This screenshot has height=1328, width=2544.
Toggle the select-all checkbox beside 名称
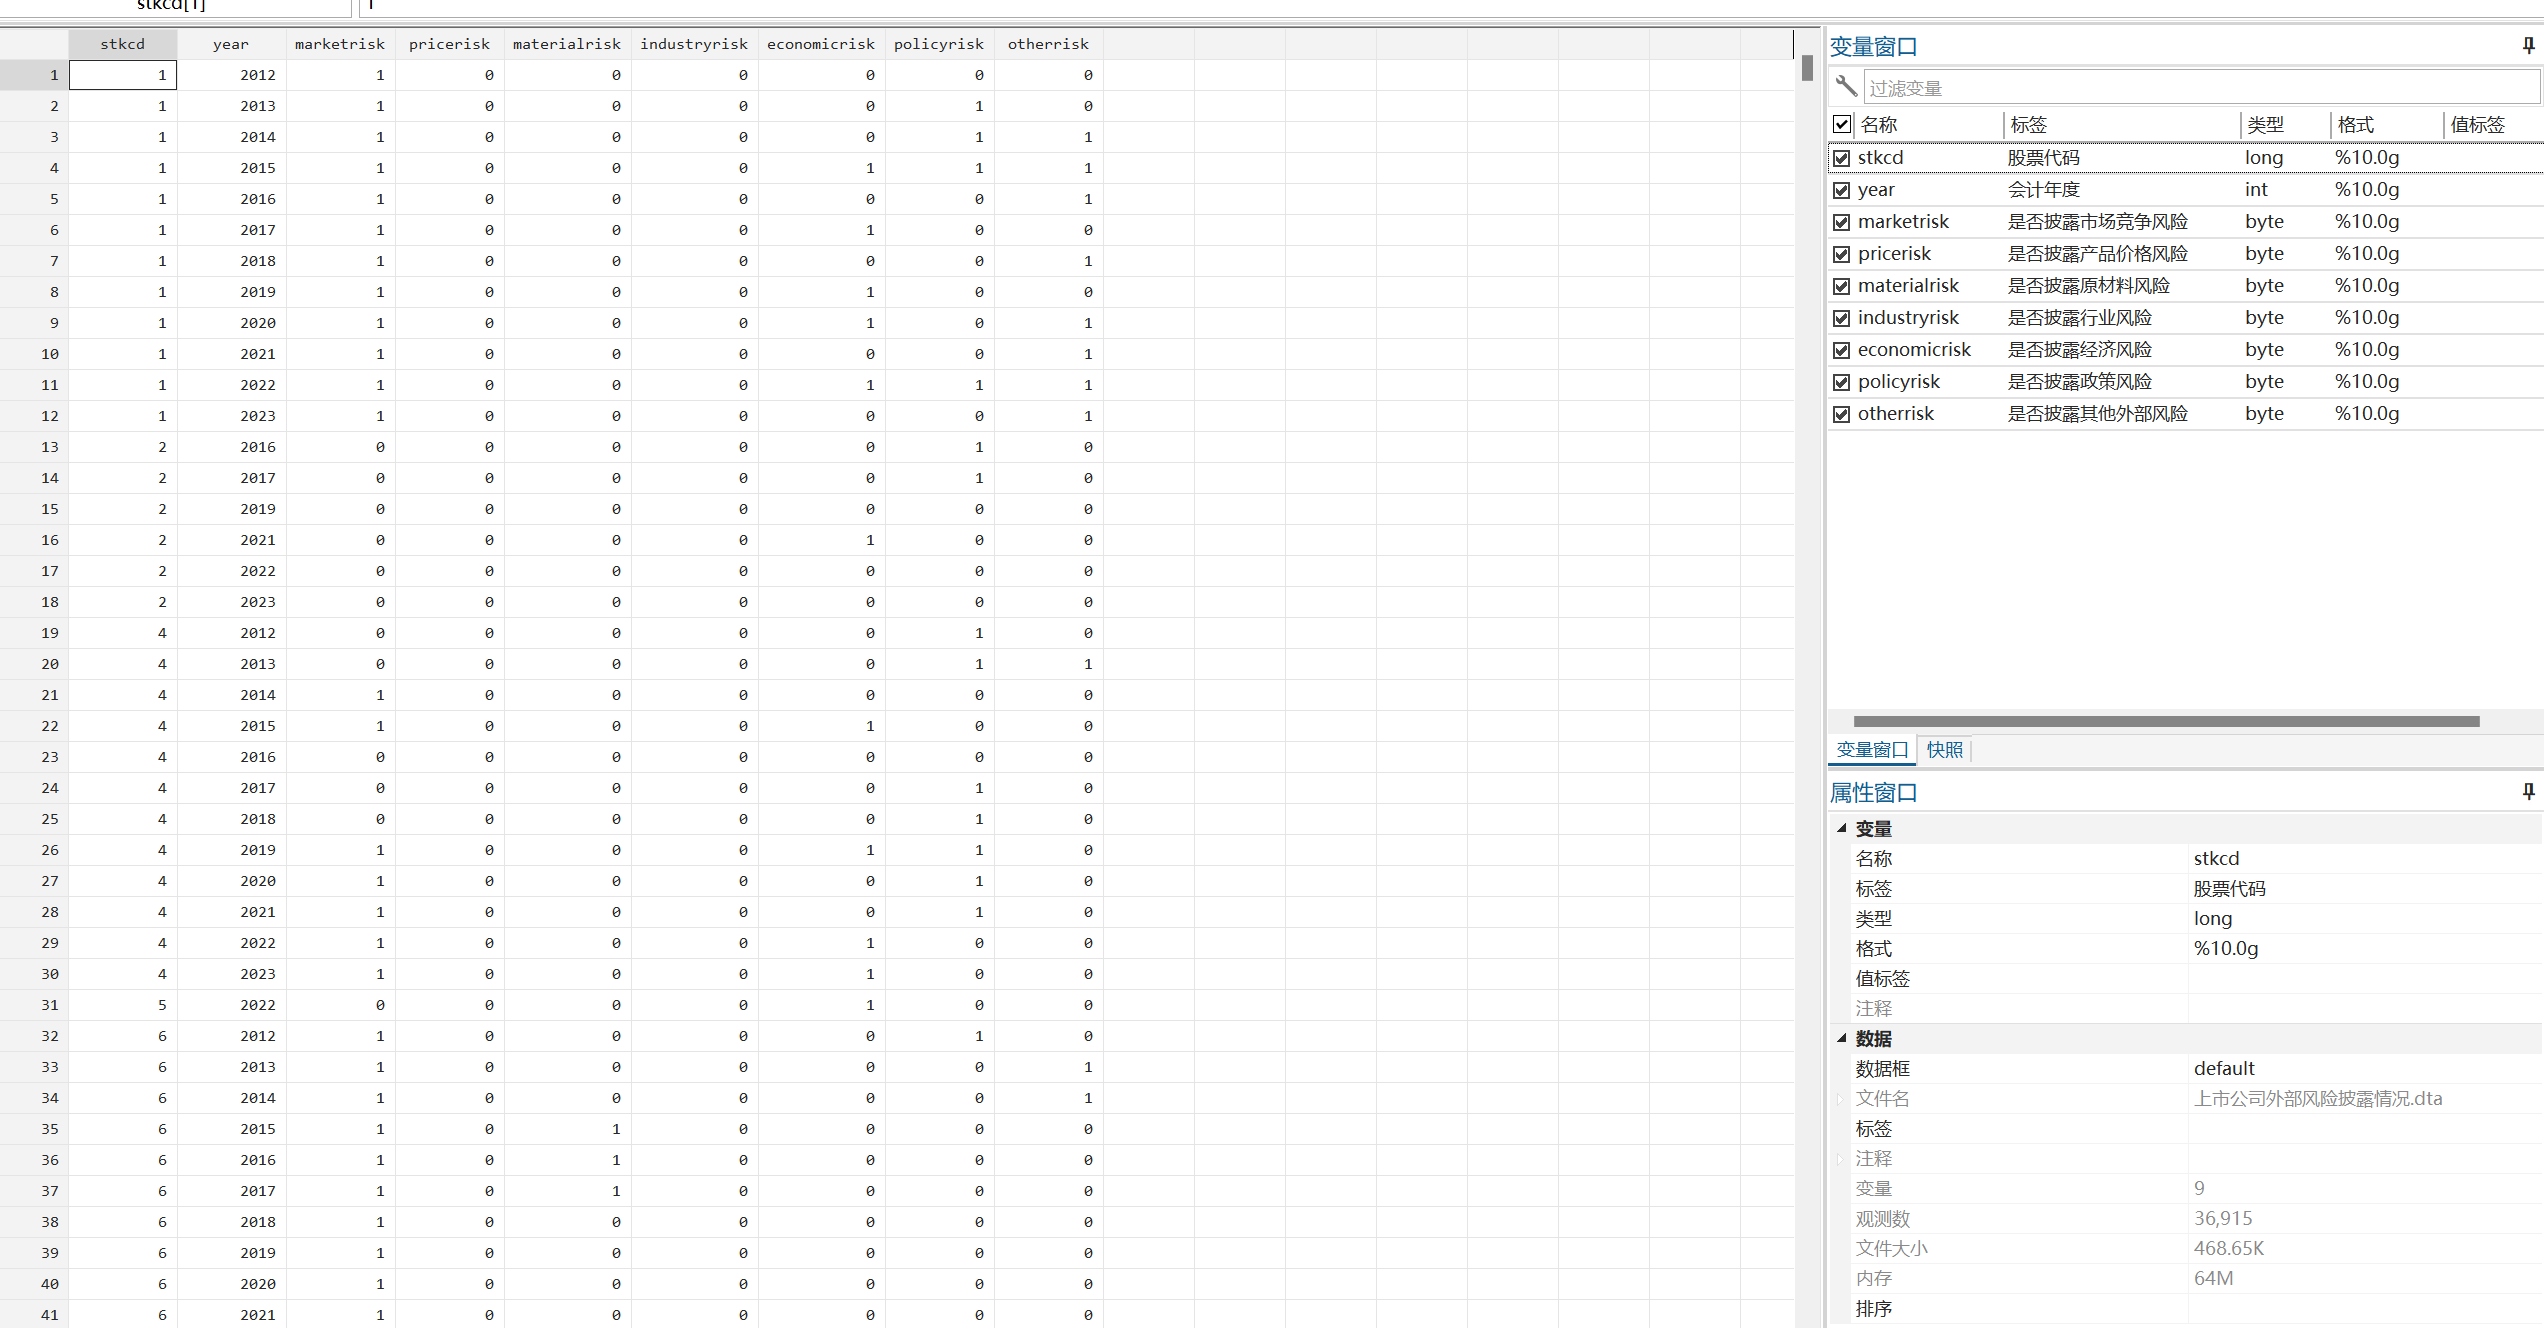[1842, 124]
